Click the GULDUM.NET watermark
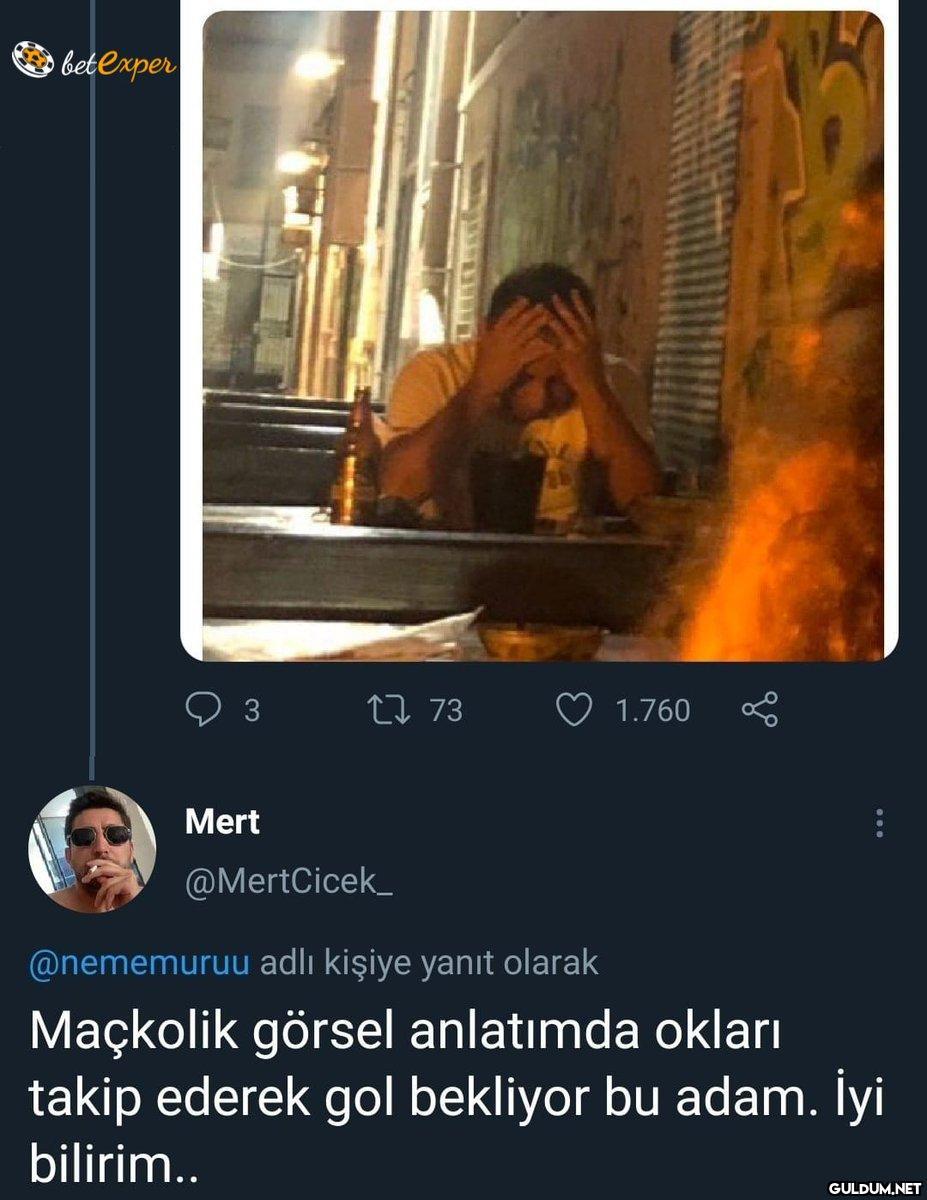Screen dimensions: 927x1200 (873, 1187)
